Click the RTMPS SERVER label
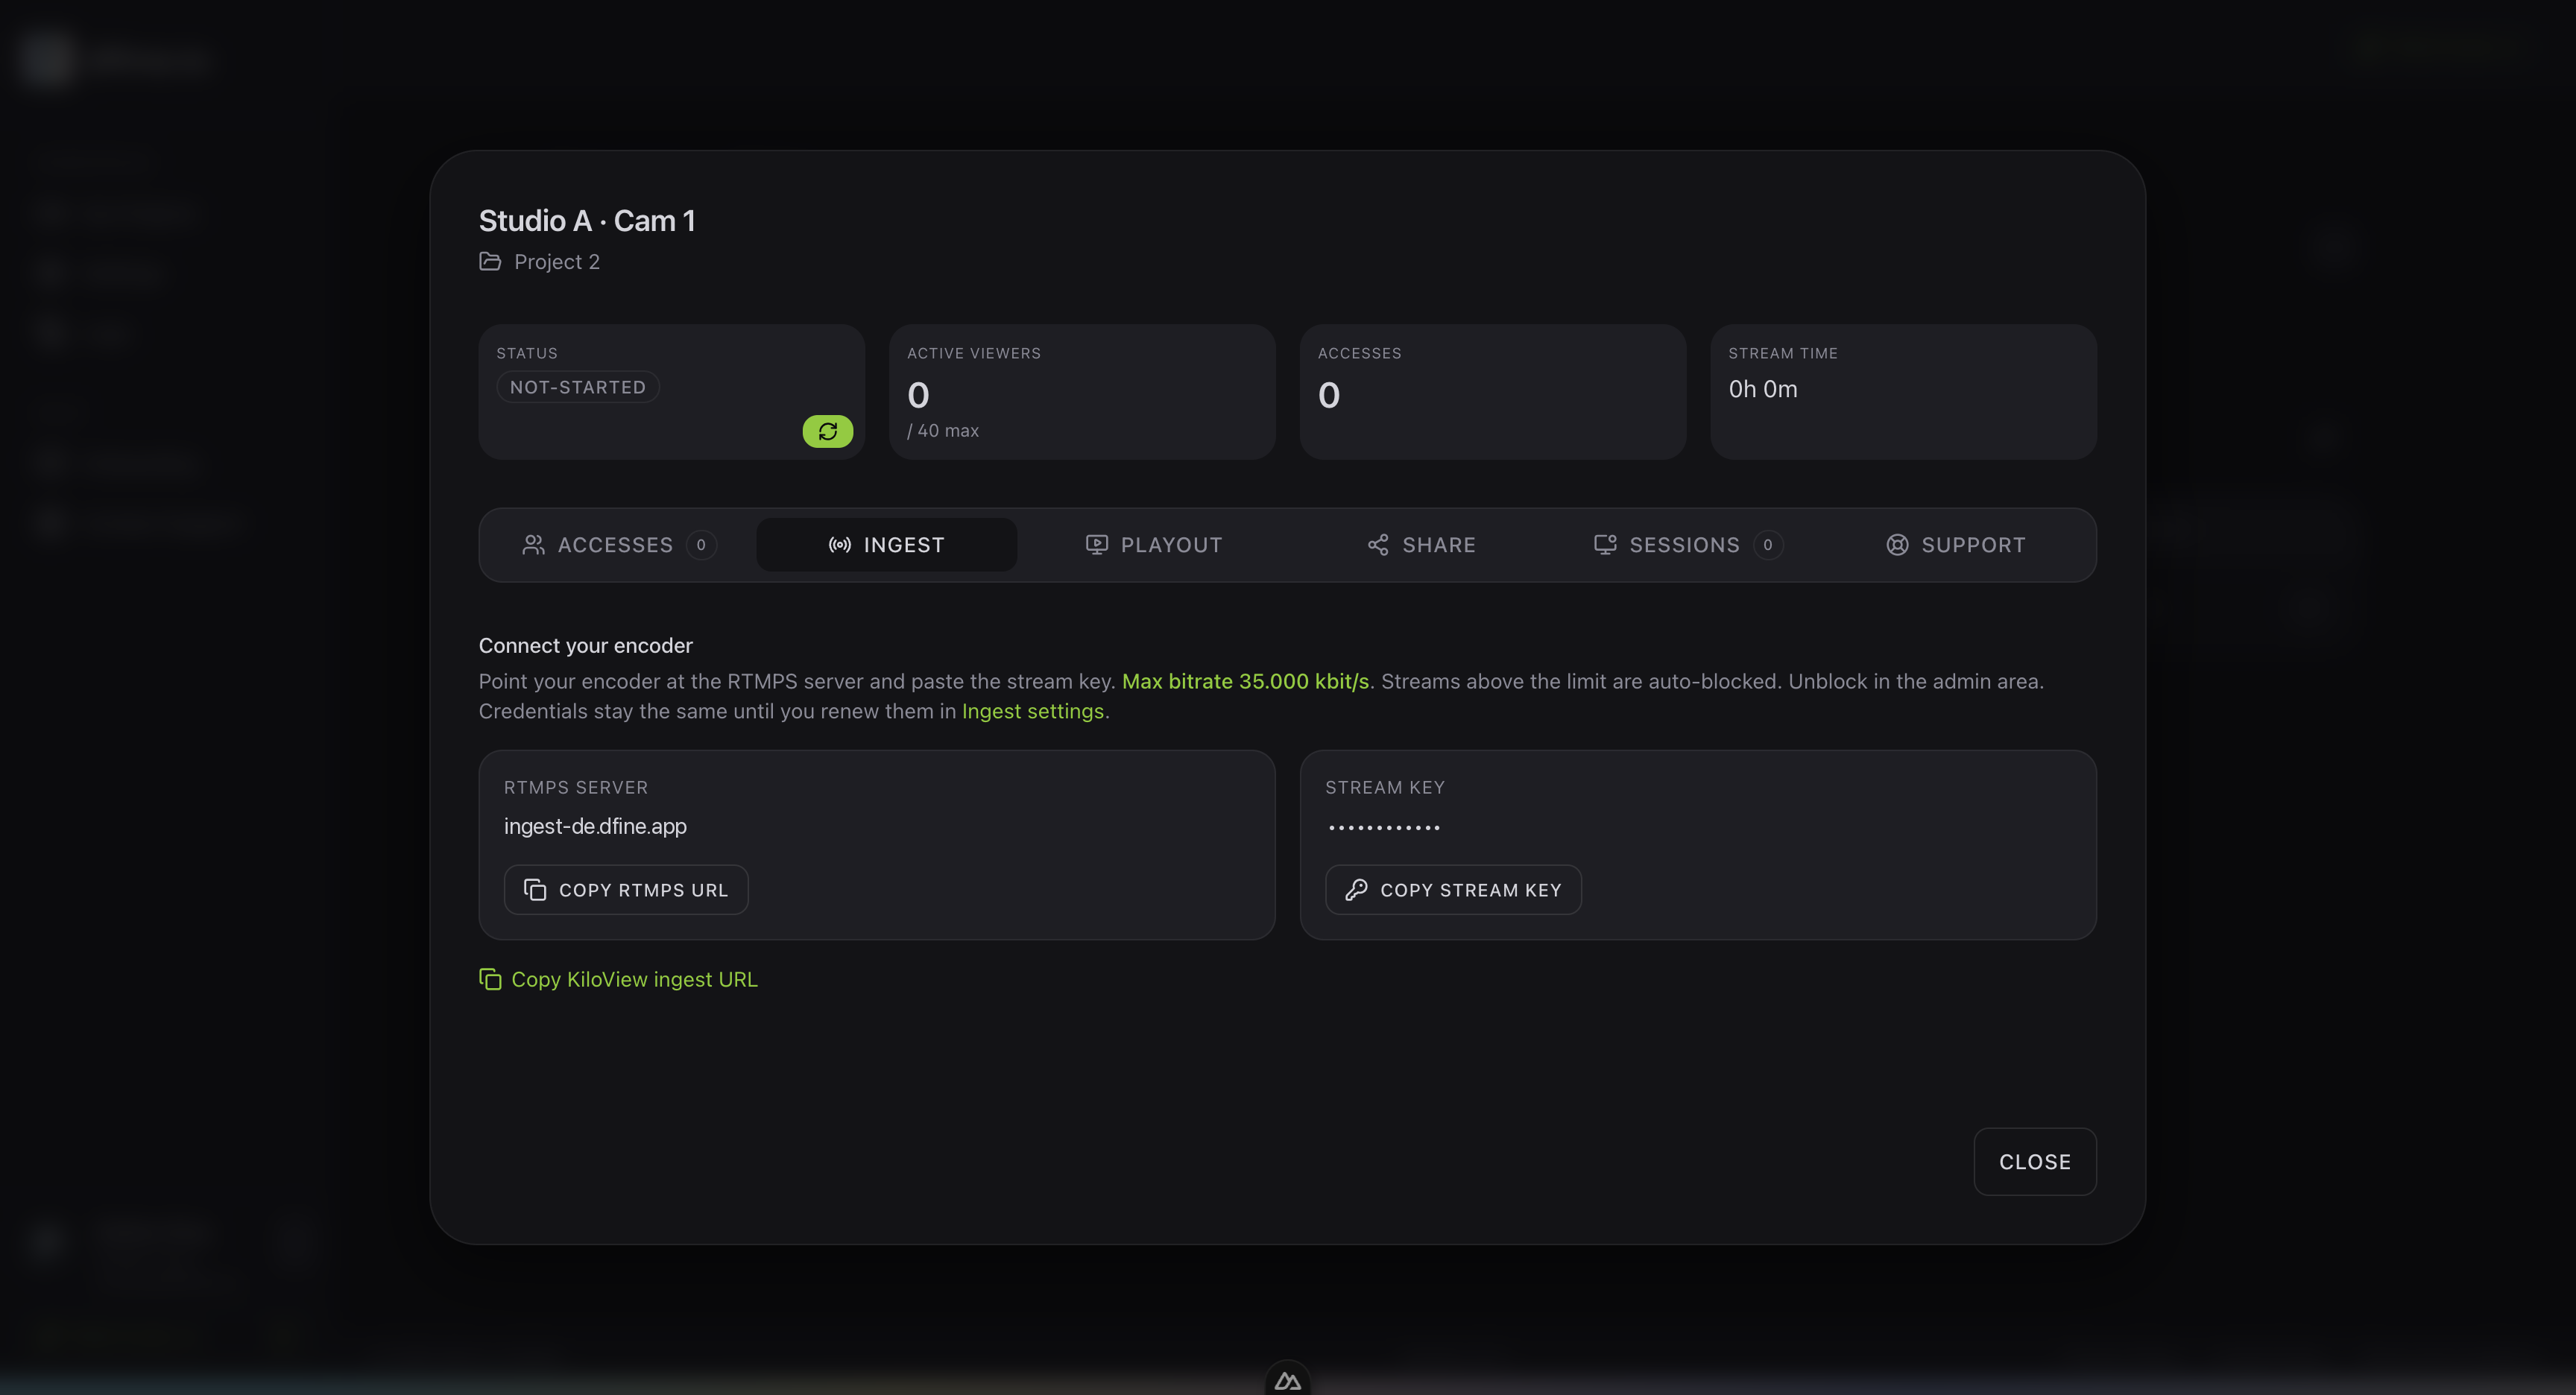Viewport: 2576px width, 1395px height. pos(576,788)
